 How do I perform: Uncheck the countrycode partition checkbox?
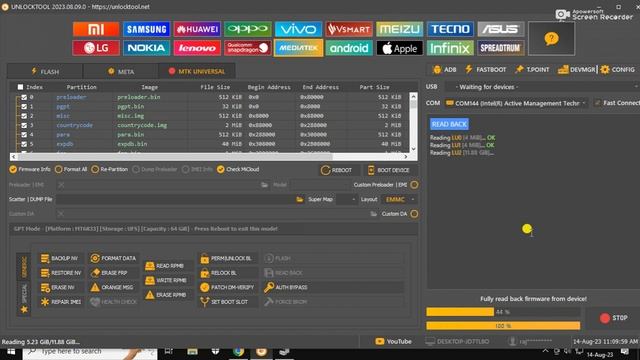24,125
